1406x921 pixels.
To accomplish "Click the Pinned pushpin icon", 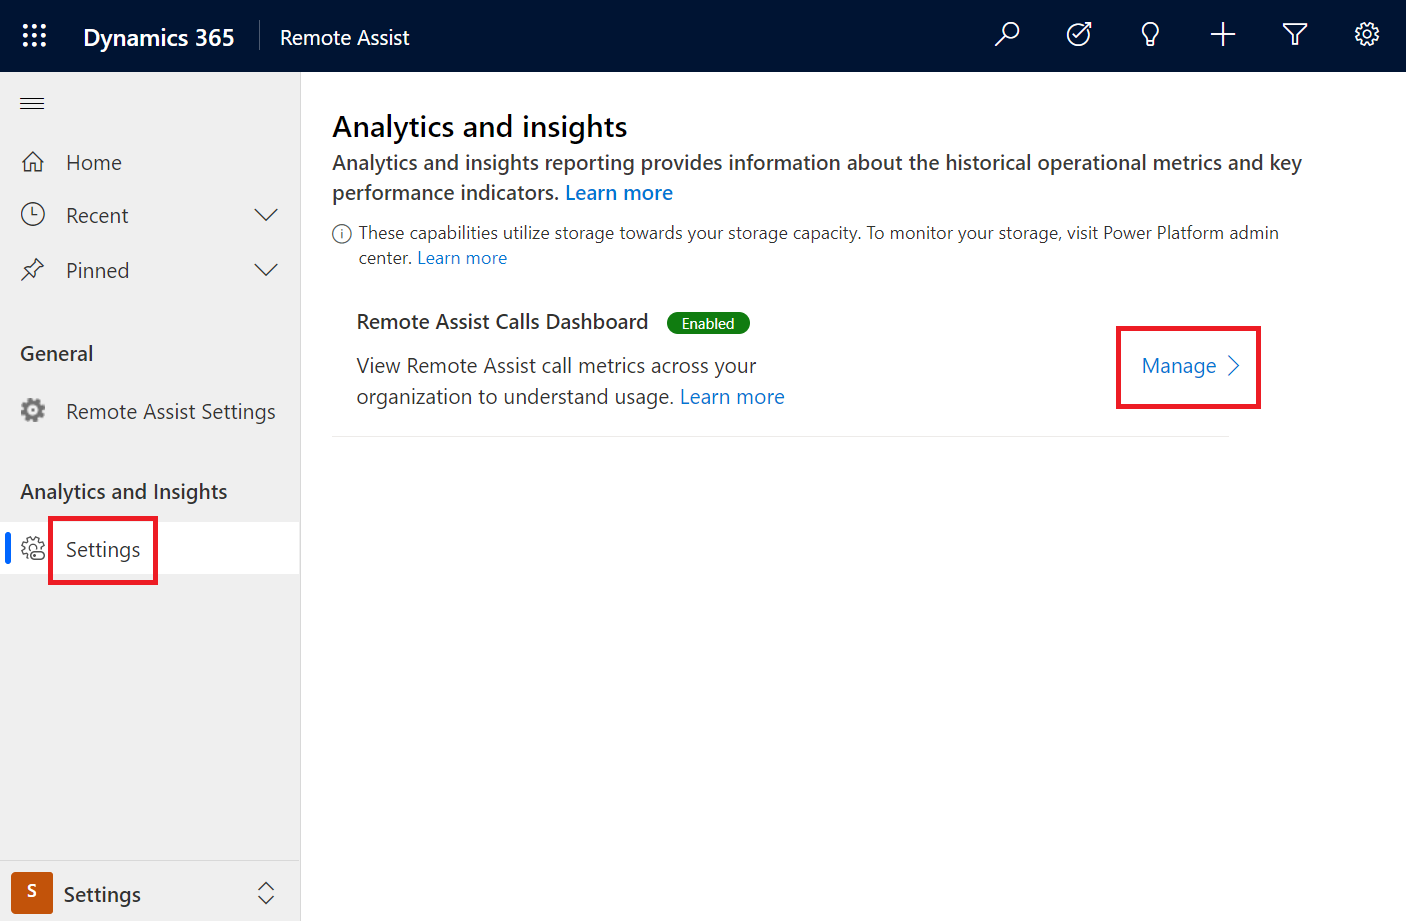I will pos(33,269).
